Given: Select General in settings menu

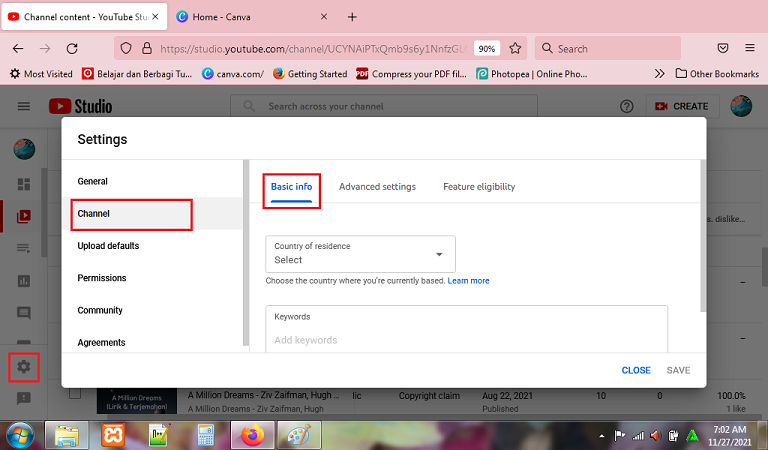Looking at the screenshot, I should 153,181.
